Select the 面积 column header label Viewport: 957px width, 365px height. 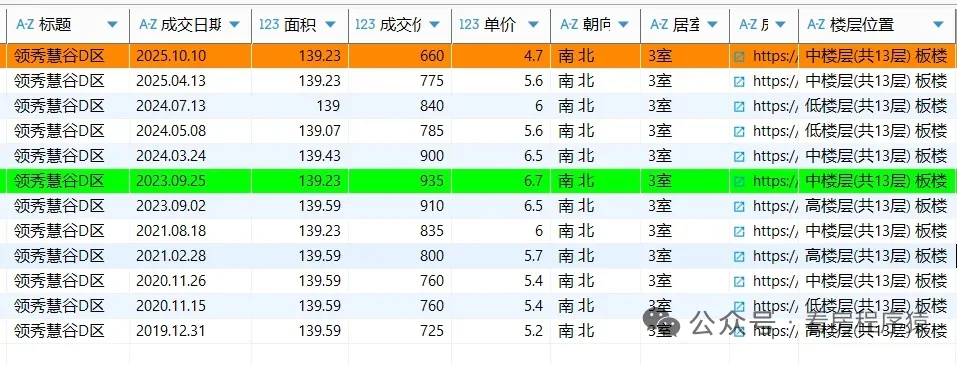click(300, 24)
